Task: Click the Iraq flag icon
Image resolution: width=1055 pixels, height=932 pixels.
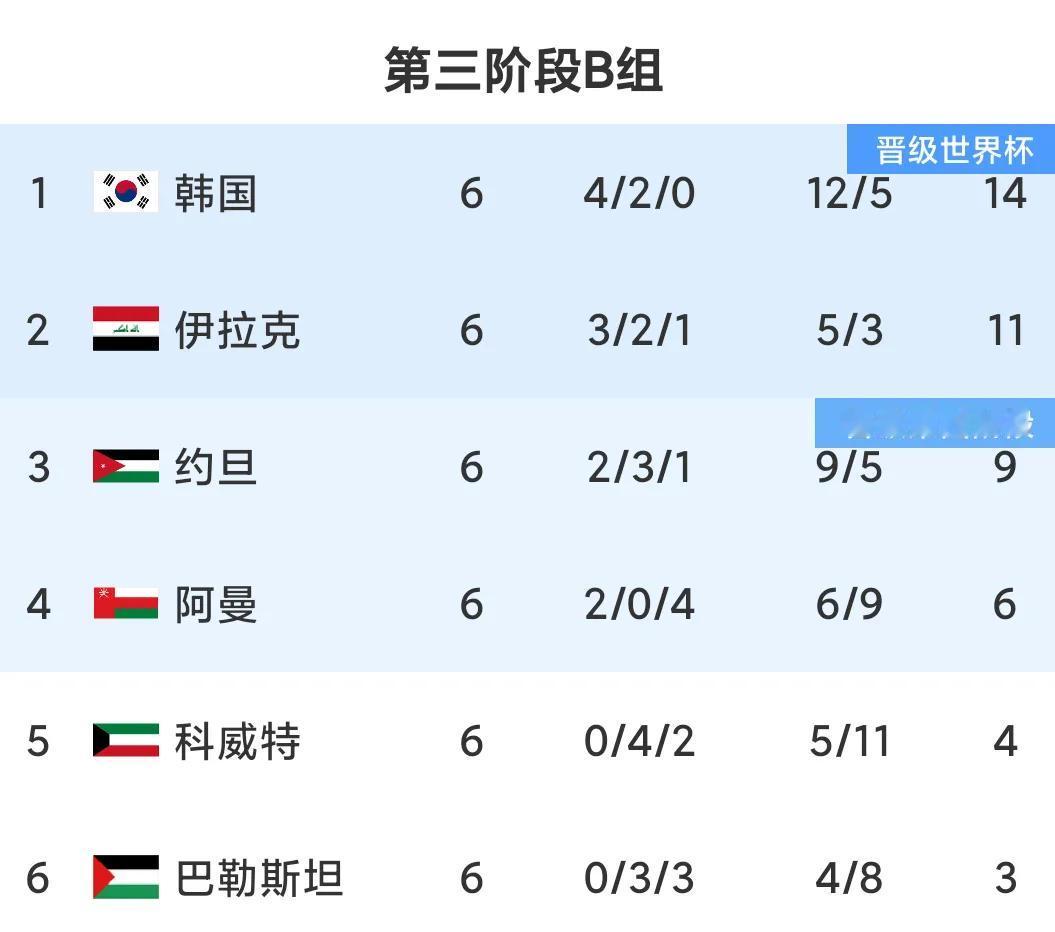Action: (126, 329)
